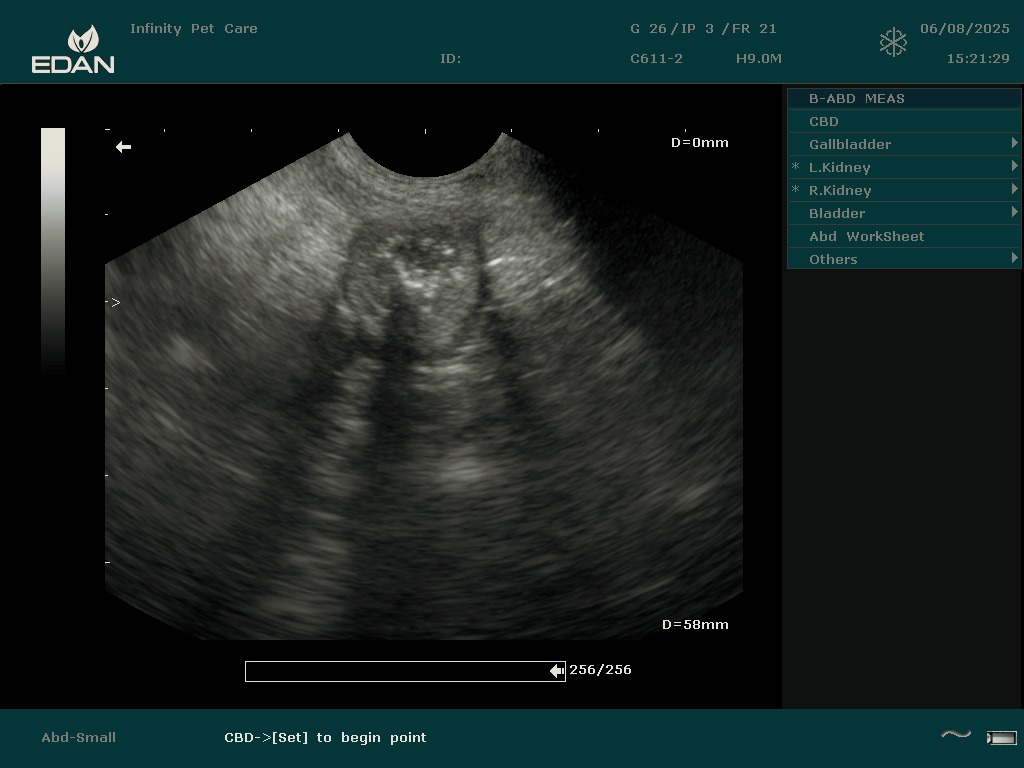Click the image orientation arrow marker
The width and height of the screenshot is (1024, 768).
[x=123, y=147]
